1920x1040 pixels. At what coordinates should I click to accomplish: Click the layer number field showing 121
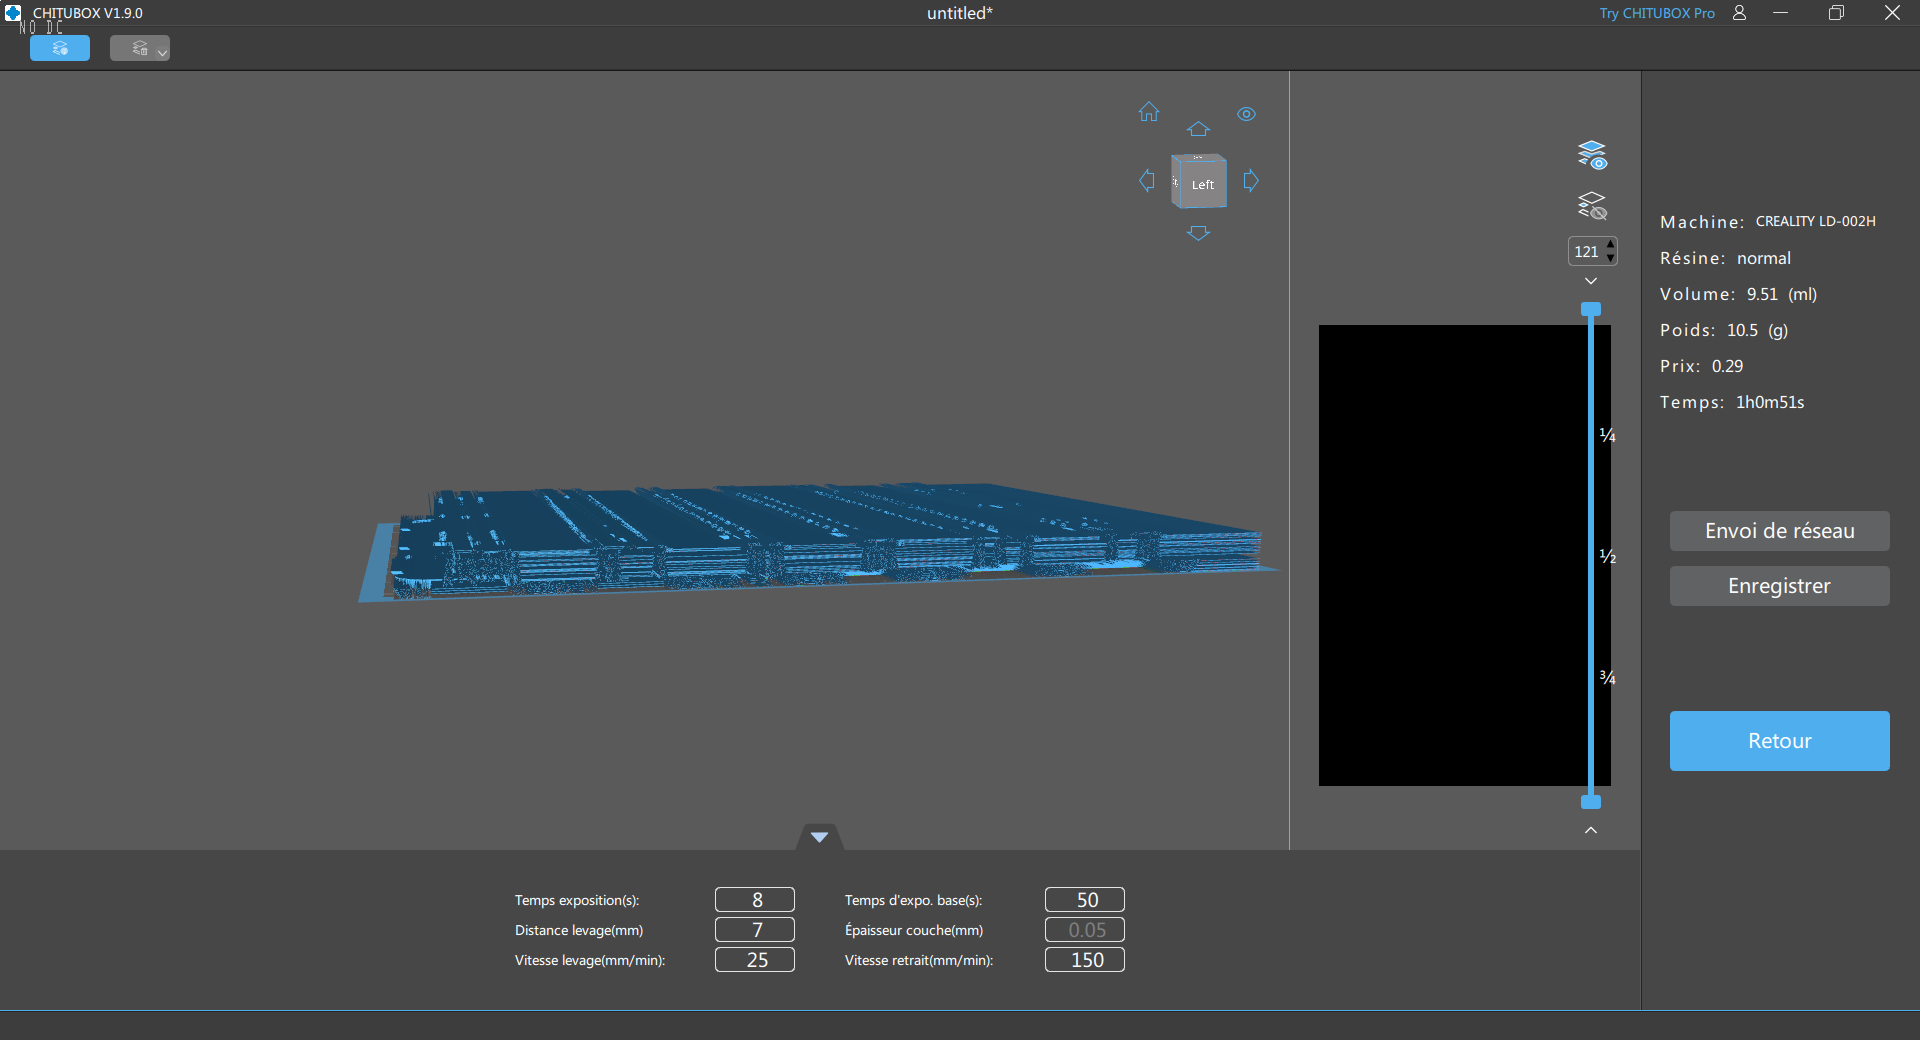pos(1586,252)
